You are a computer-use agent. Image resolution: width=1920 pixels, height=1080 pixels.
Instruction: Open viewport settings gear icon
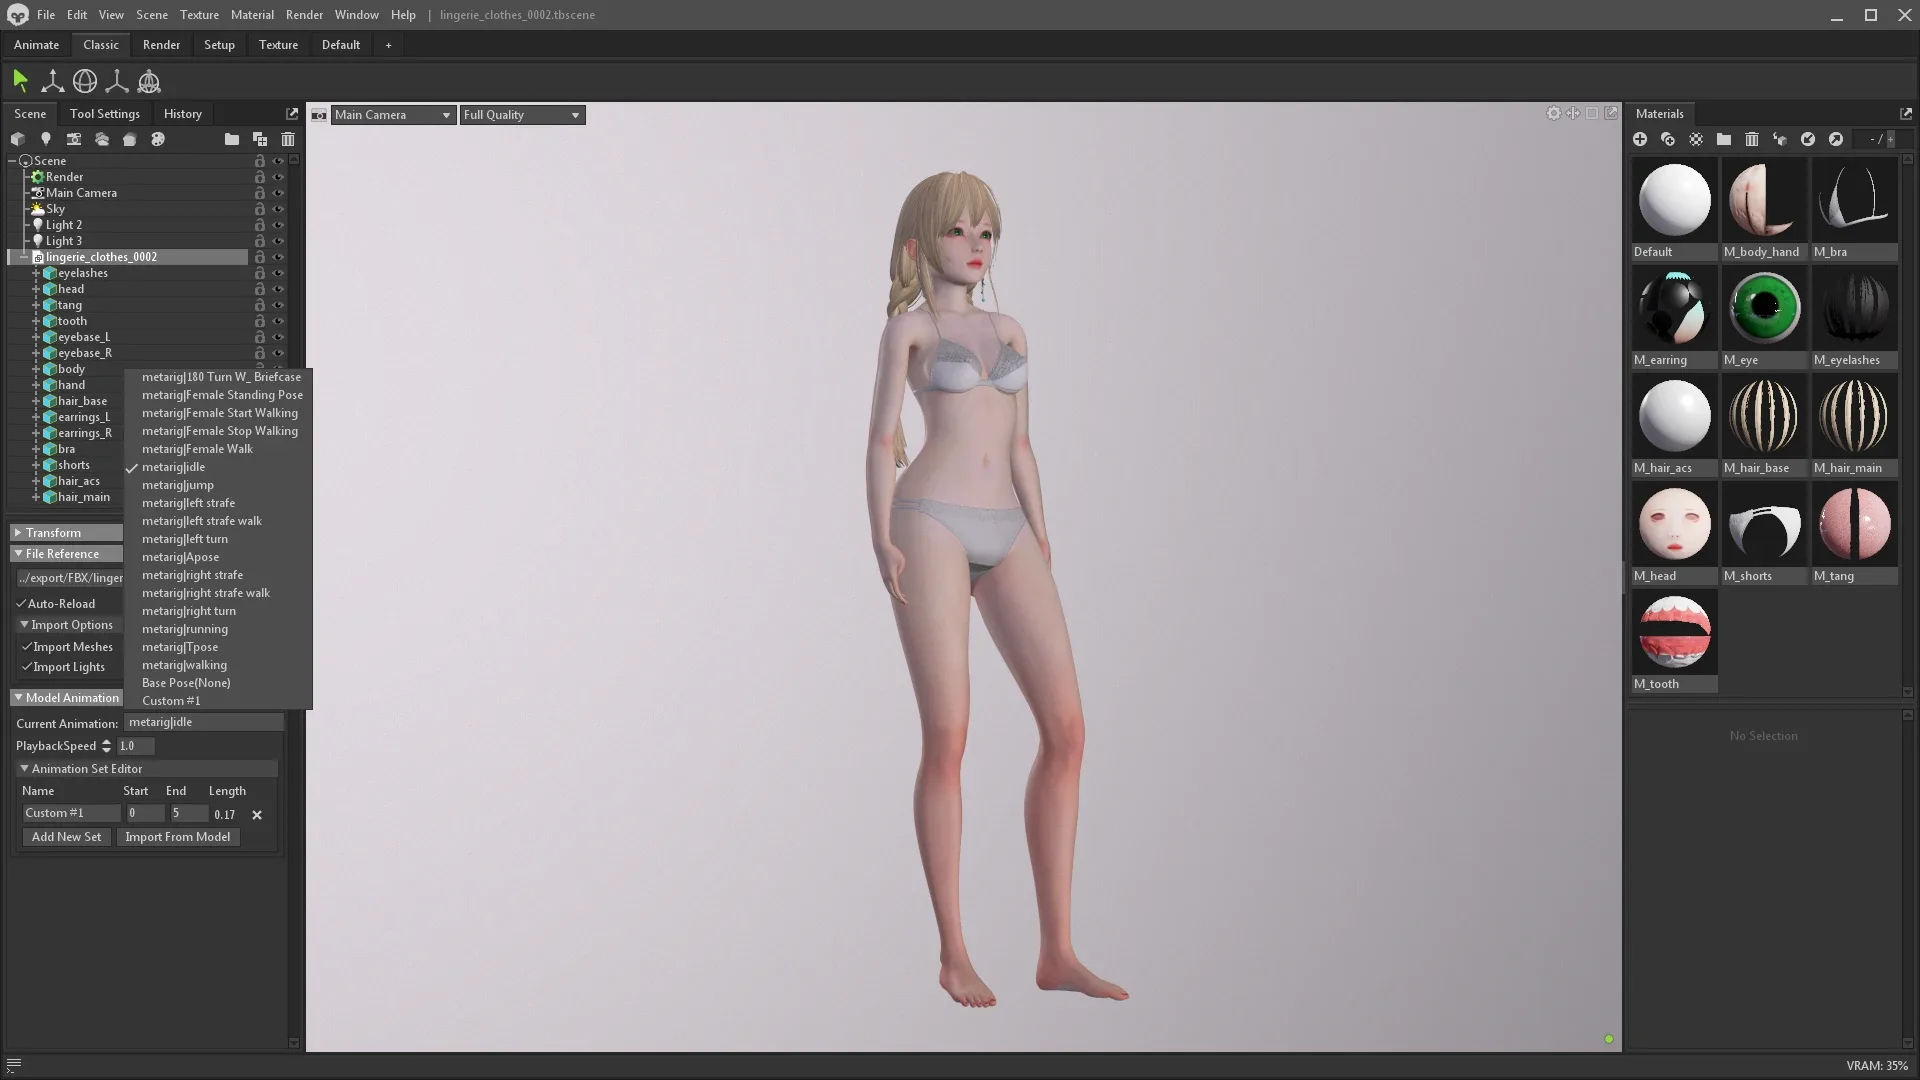pyautogui.click(x=1553, y=113)
